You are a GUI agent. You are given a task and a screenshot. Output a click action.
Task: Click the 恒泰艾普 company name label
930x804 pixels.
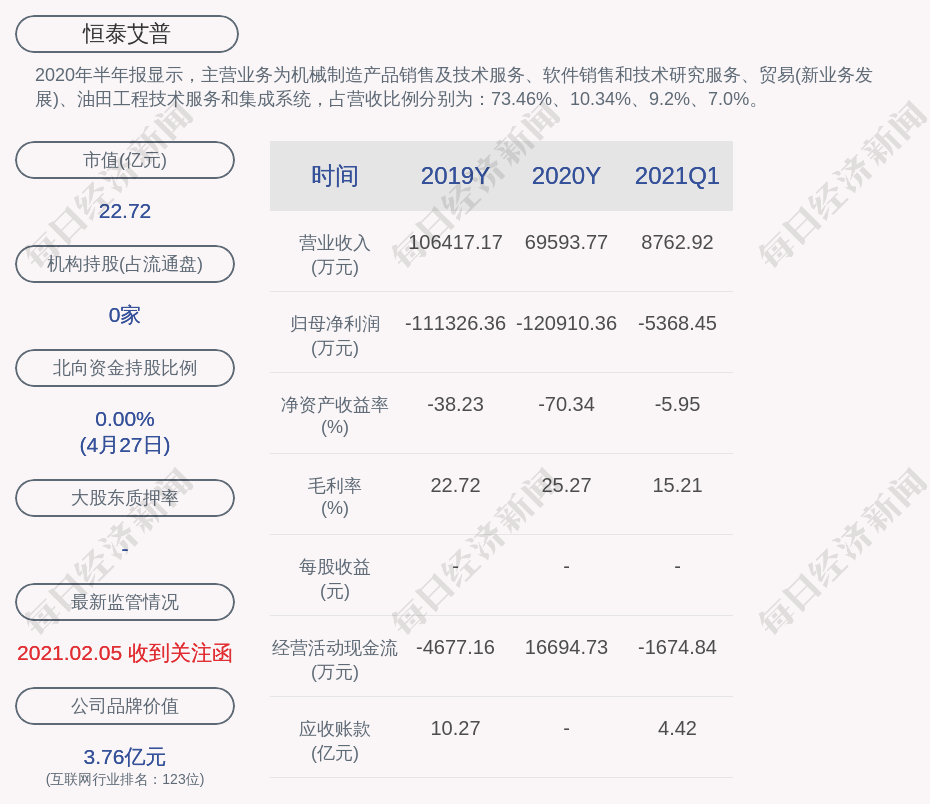pyautogui.click(x=127, y=34)
